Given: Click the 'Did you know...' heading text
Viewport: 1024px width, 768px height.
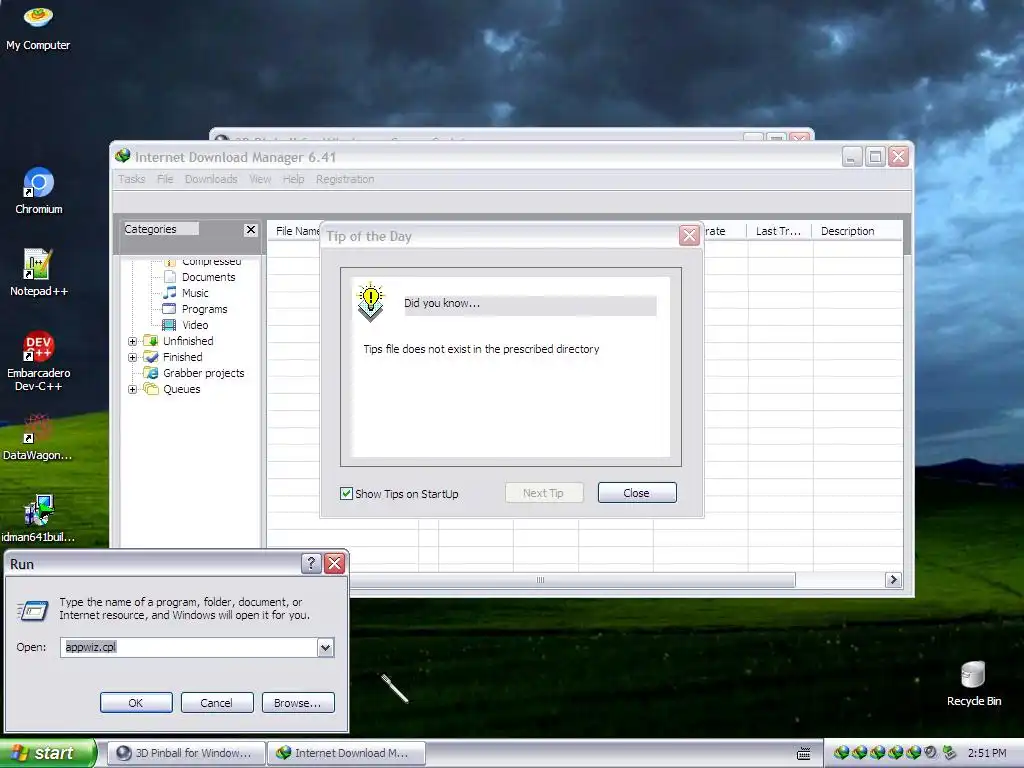Looking at the screenshot, I should click(441, 303).
